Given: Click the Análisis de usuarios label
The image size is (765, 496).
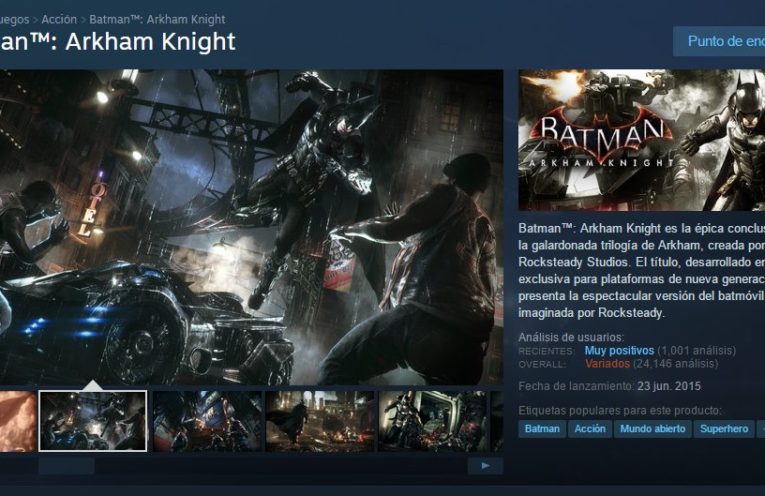Looking at the screenshot, I should coord(571,337).
